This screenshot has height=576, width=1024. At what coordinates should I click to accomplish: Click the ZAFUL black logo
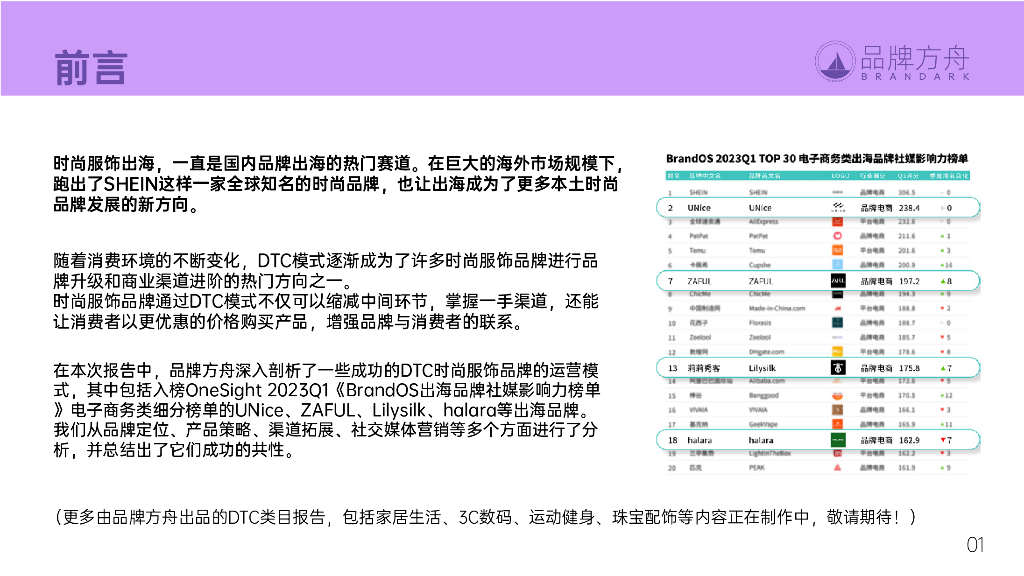pyautogui.click(x=838, y=281)
